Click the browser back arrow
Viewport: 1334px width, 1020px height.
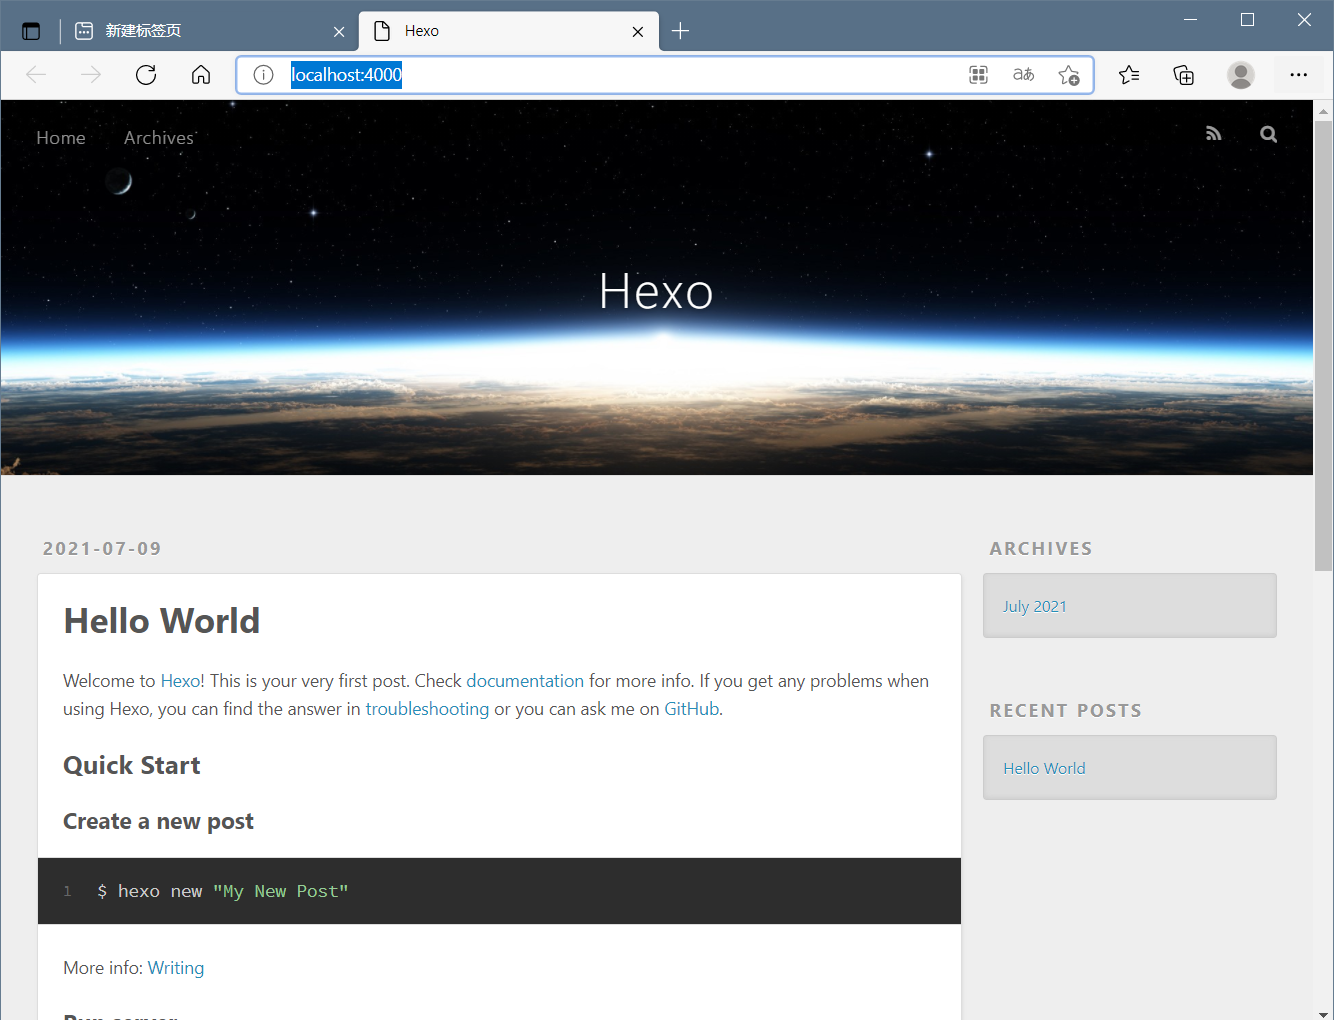36,75
